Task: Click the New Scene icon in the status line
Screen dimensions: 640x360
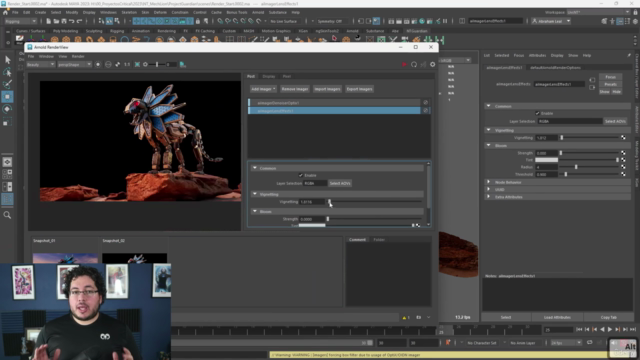Action: click(x=48, y=21)
